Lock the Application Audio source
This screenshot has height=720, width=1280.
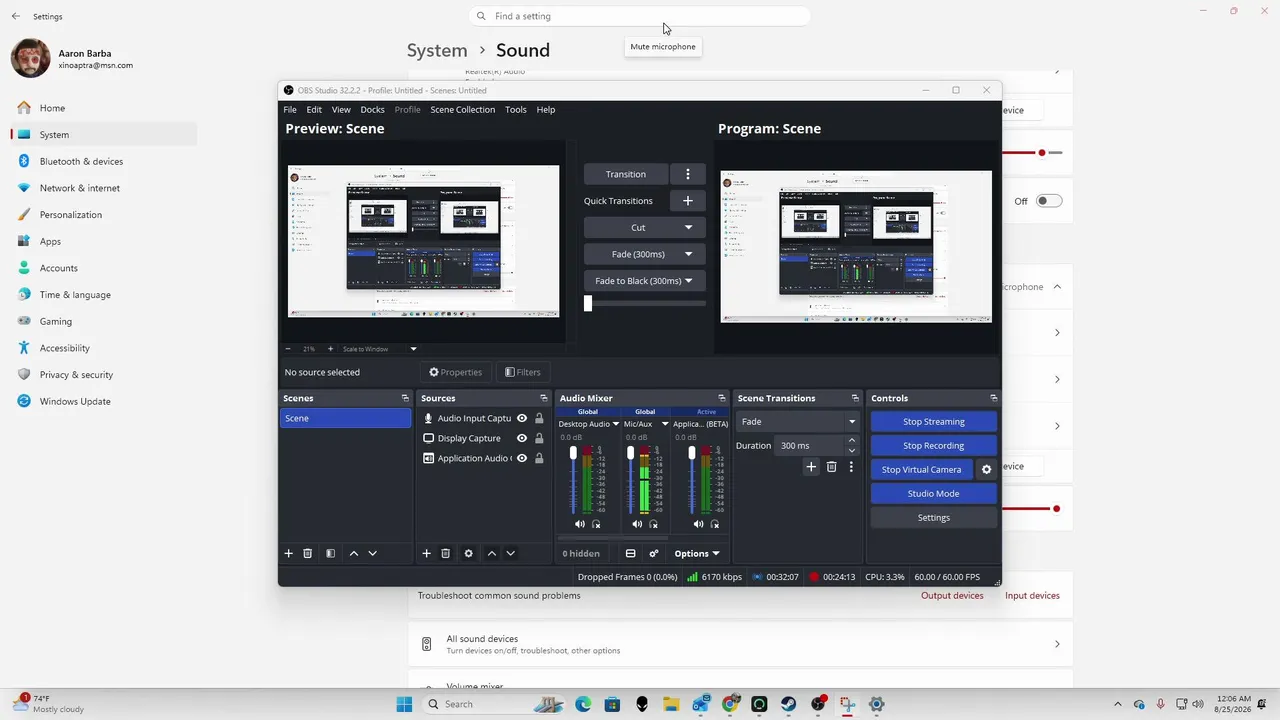tap(539, 458)
